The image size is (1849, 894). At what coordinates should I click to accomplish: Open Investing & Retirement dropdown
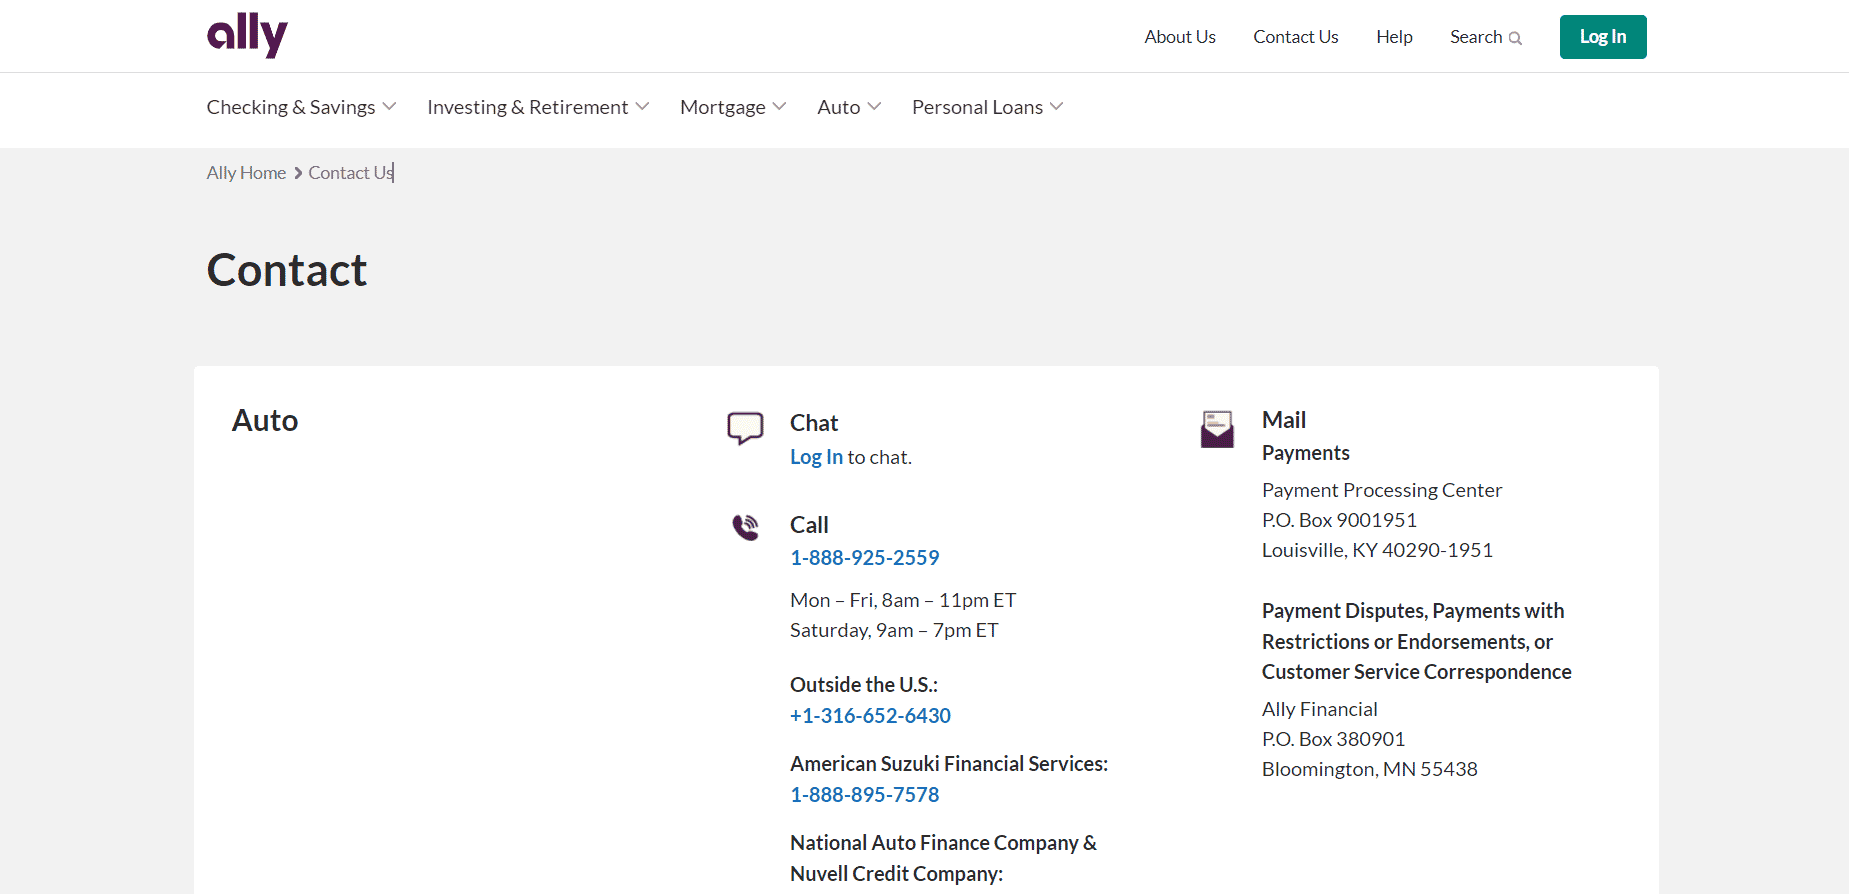(x=538, y=107)
